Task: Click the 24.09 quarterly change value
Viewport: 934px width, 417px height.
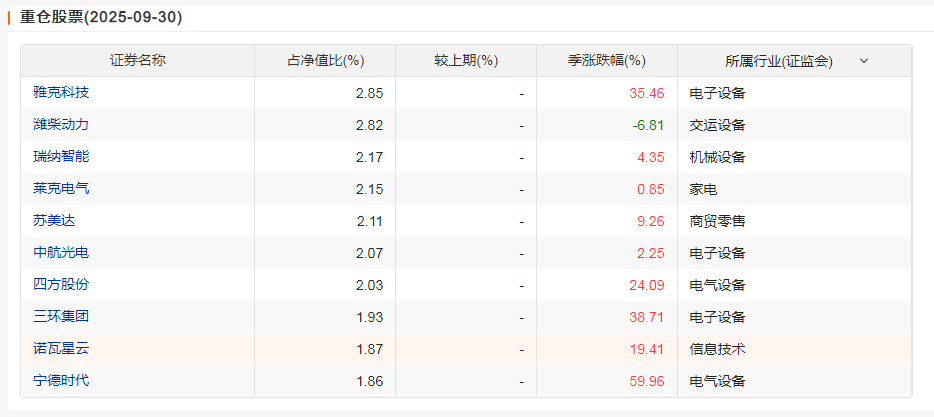Action: (647, 285)
